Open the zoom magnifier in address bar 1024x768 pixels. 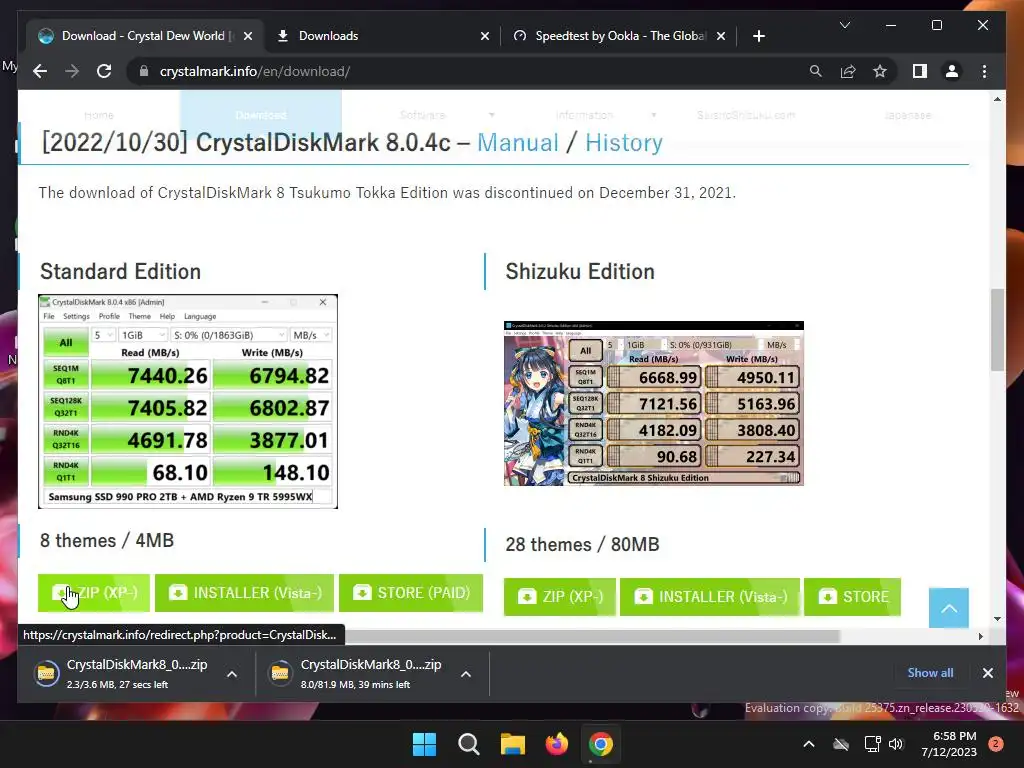pyautogui.click(x=816, y=71)
